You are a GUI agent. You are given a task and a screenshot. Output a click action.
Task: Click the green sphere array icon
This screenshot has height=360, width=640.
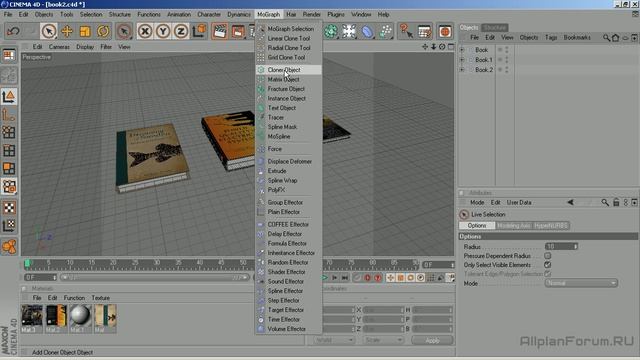click(x=331, y=31)
